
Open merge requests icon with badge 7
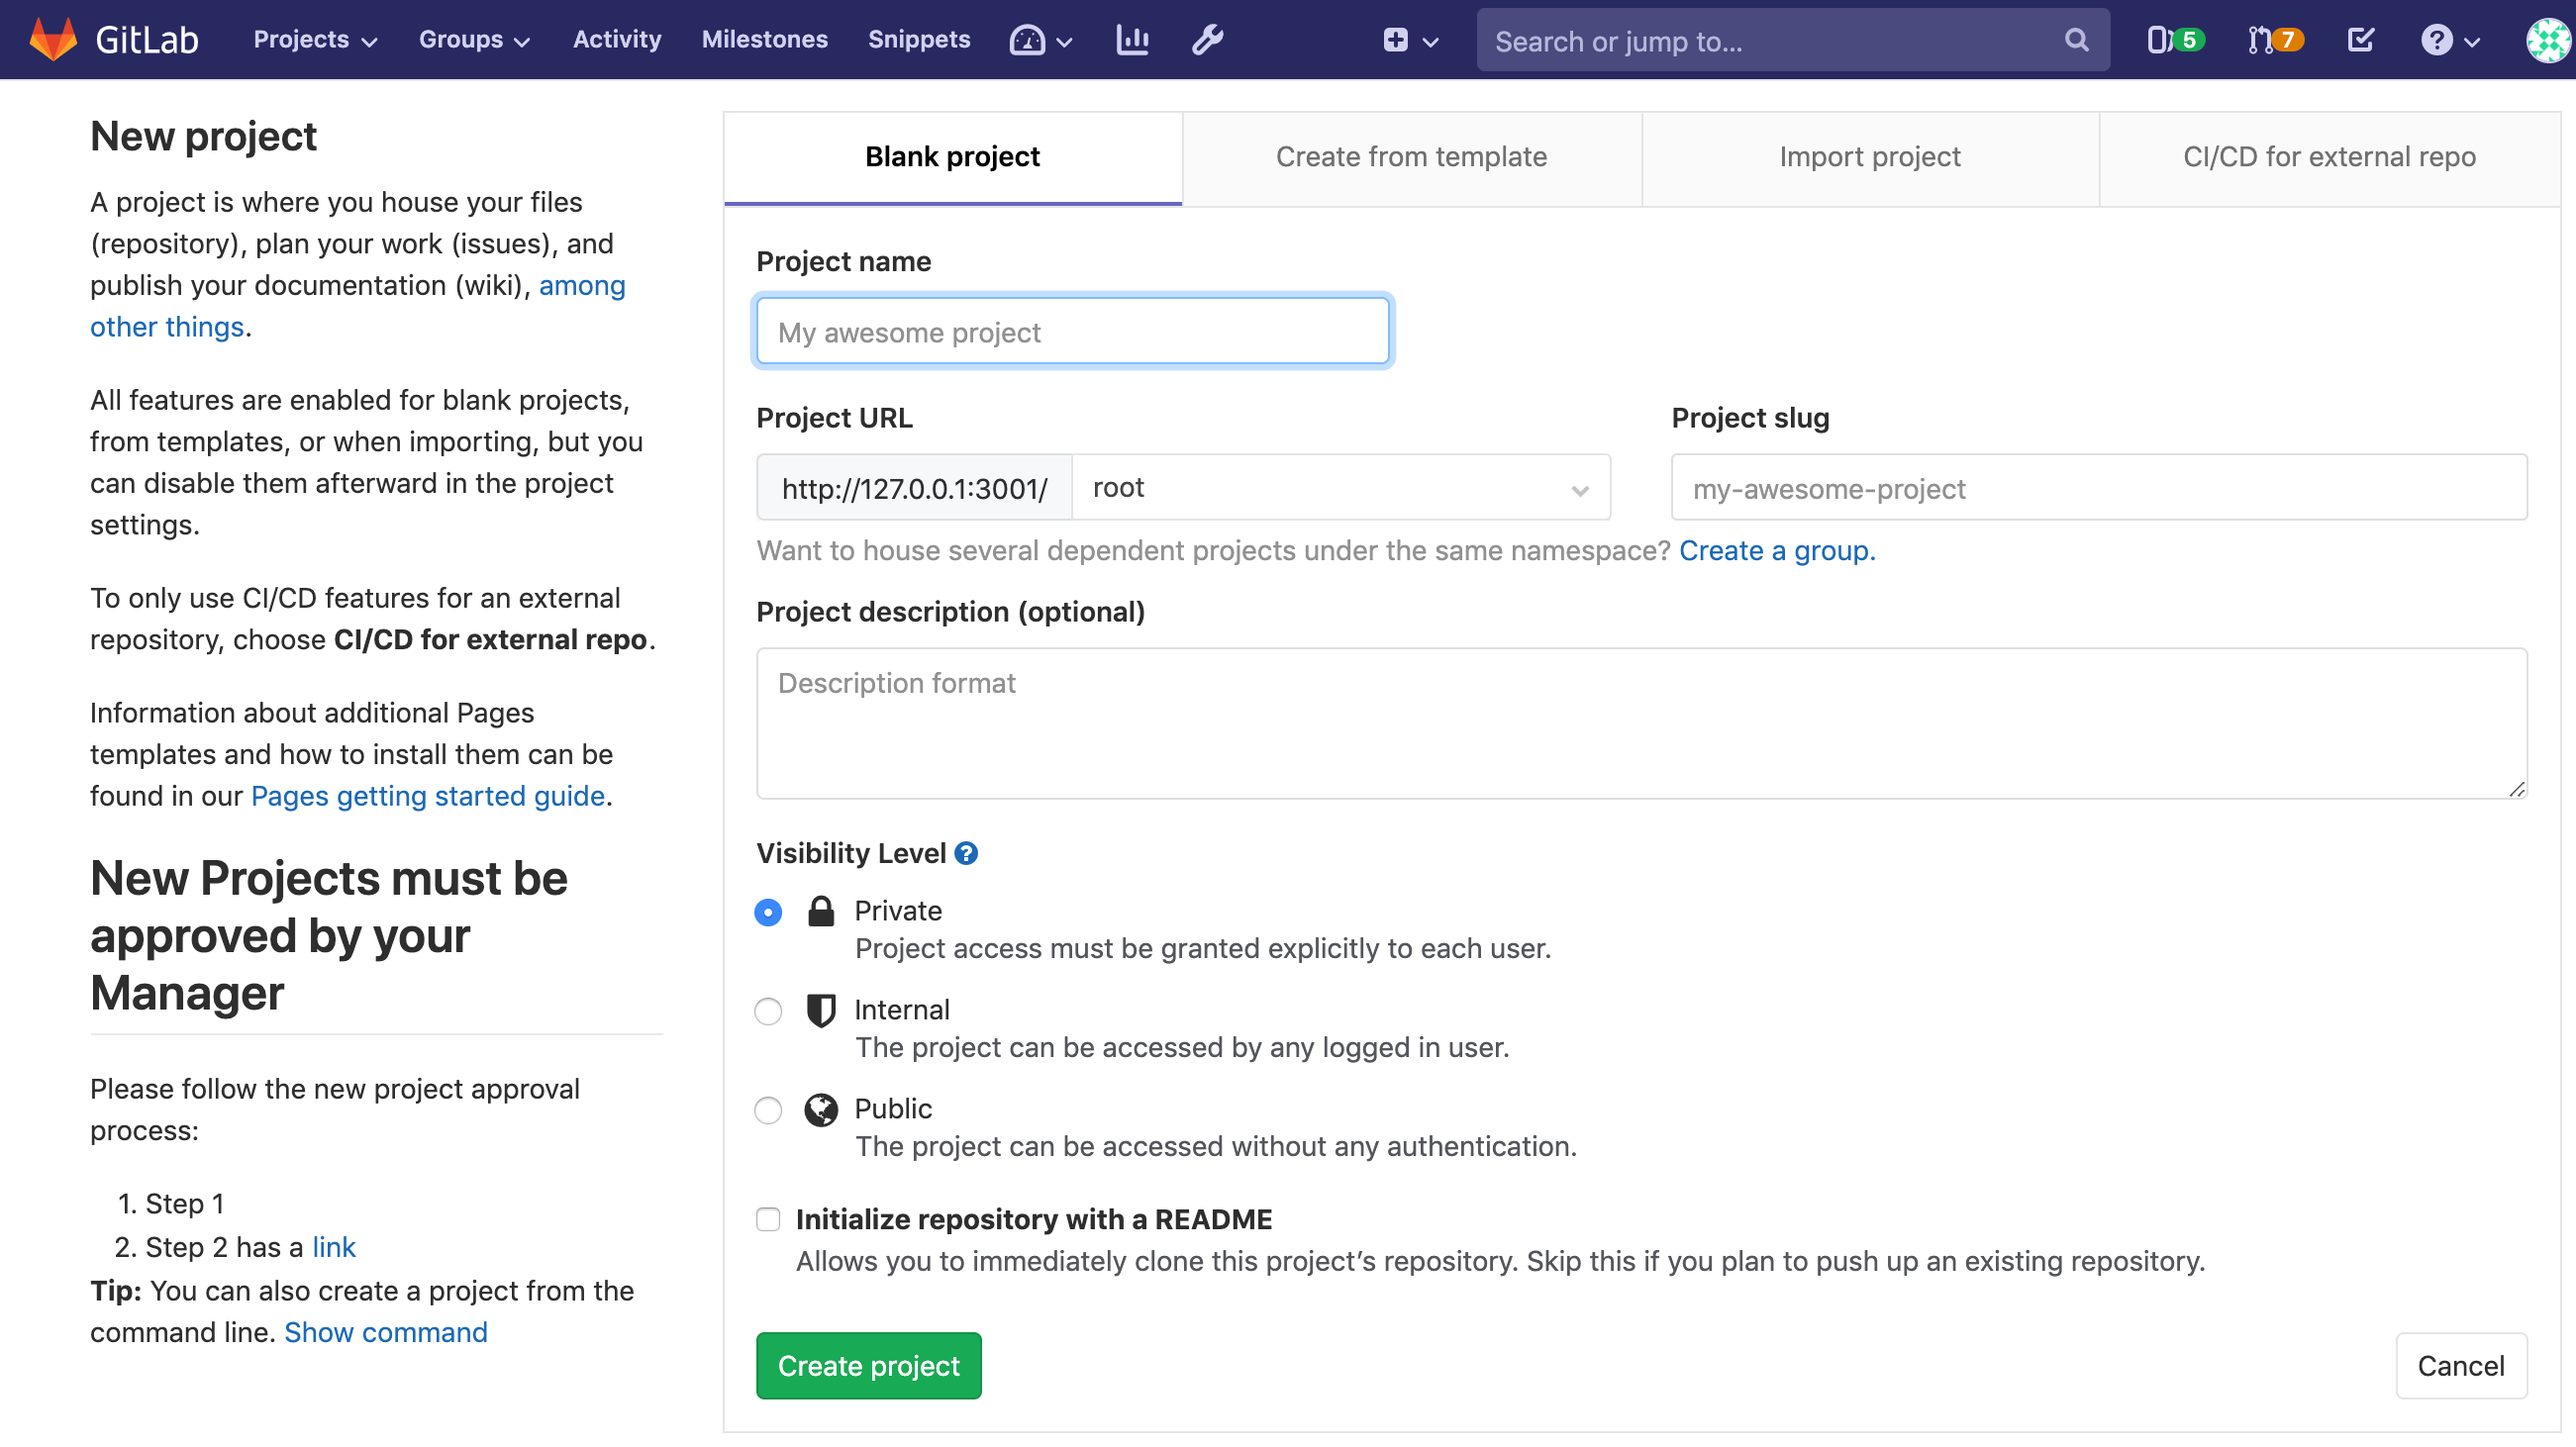coord(2274,40)
